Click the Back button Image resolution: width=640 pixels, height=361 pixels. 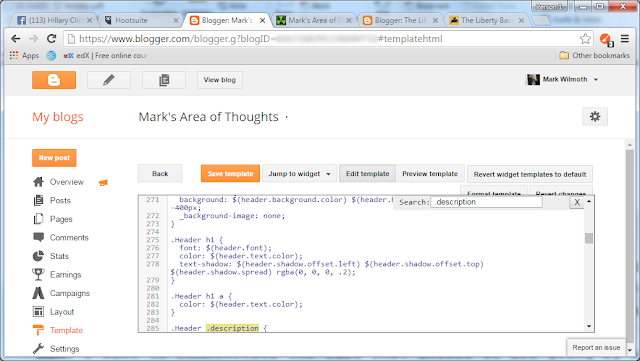coord(160,174)
